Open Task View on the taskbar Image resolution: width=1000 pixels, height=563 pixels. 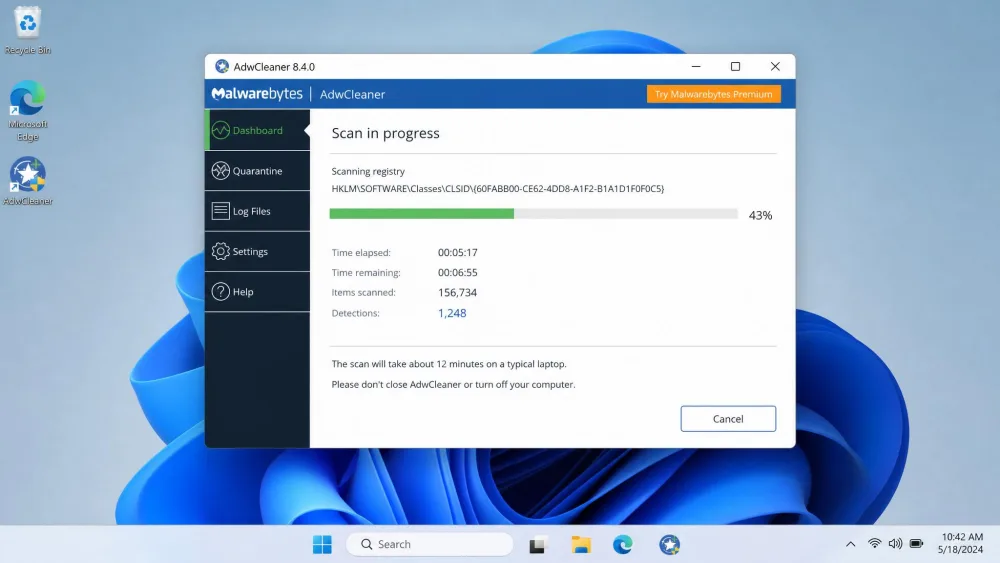[x=538, y=545]
